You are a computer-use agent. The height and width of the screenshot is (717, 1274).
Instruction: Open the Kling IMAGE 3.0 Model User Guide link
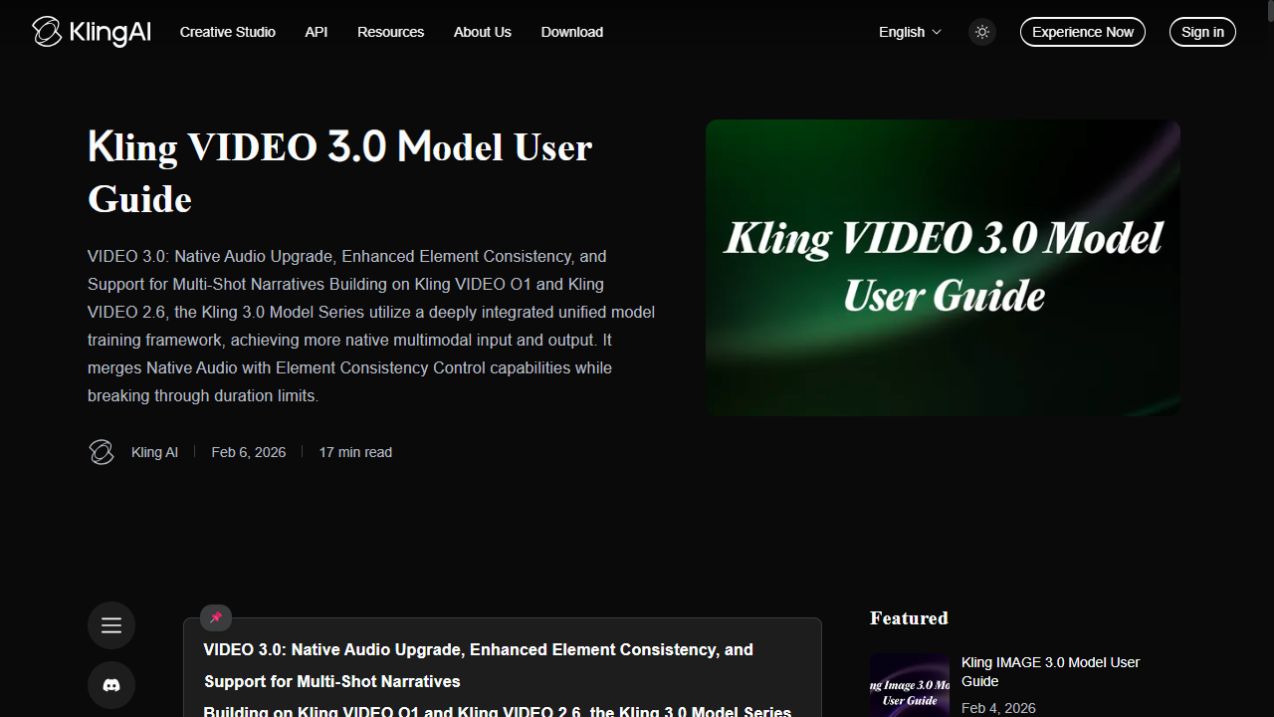(1050, 672)
